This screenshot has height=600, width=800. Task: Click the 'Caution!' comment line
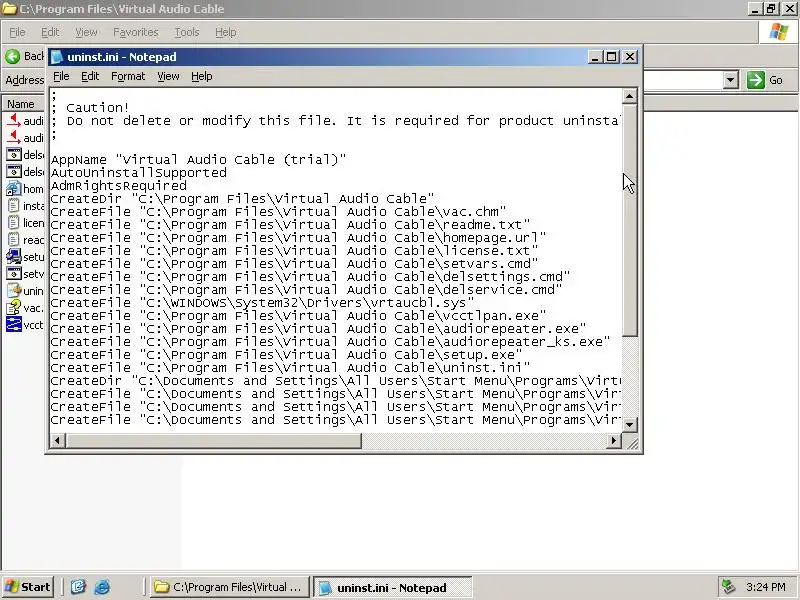click(90, 108)
